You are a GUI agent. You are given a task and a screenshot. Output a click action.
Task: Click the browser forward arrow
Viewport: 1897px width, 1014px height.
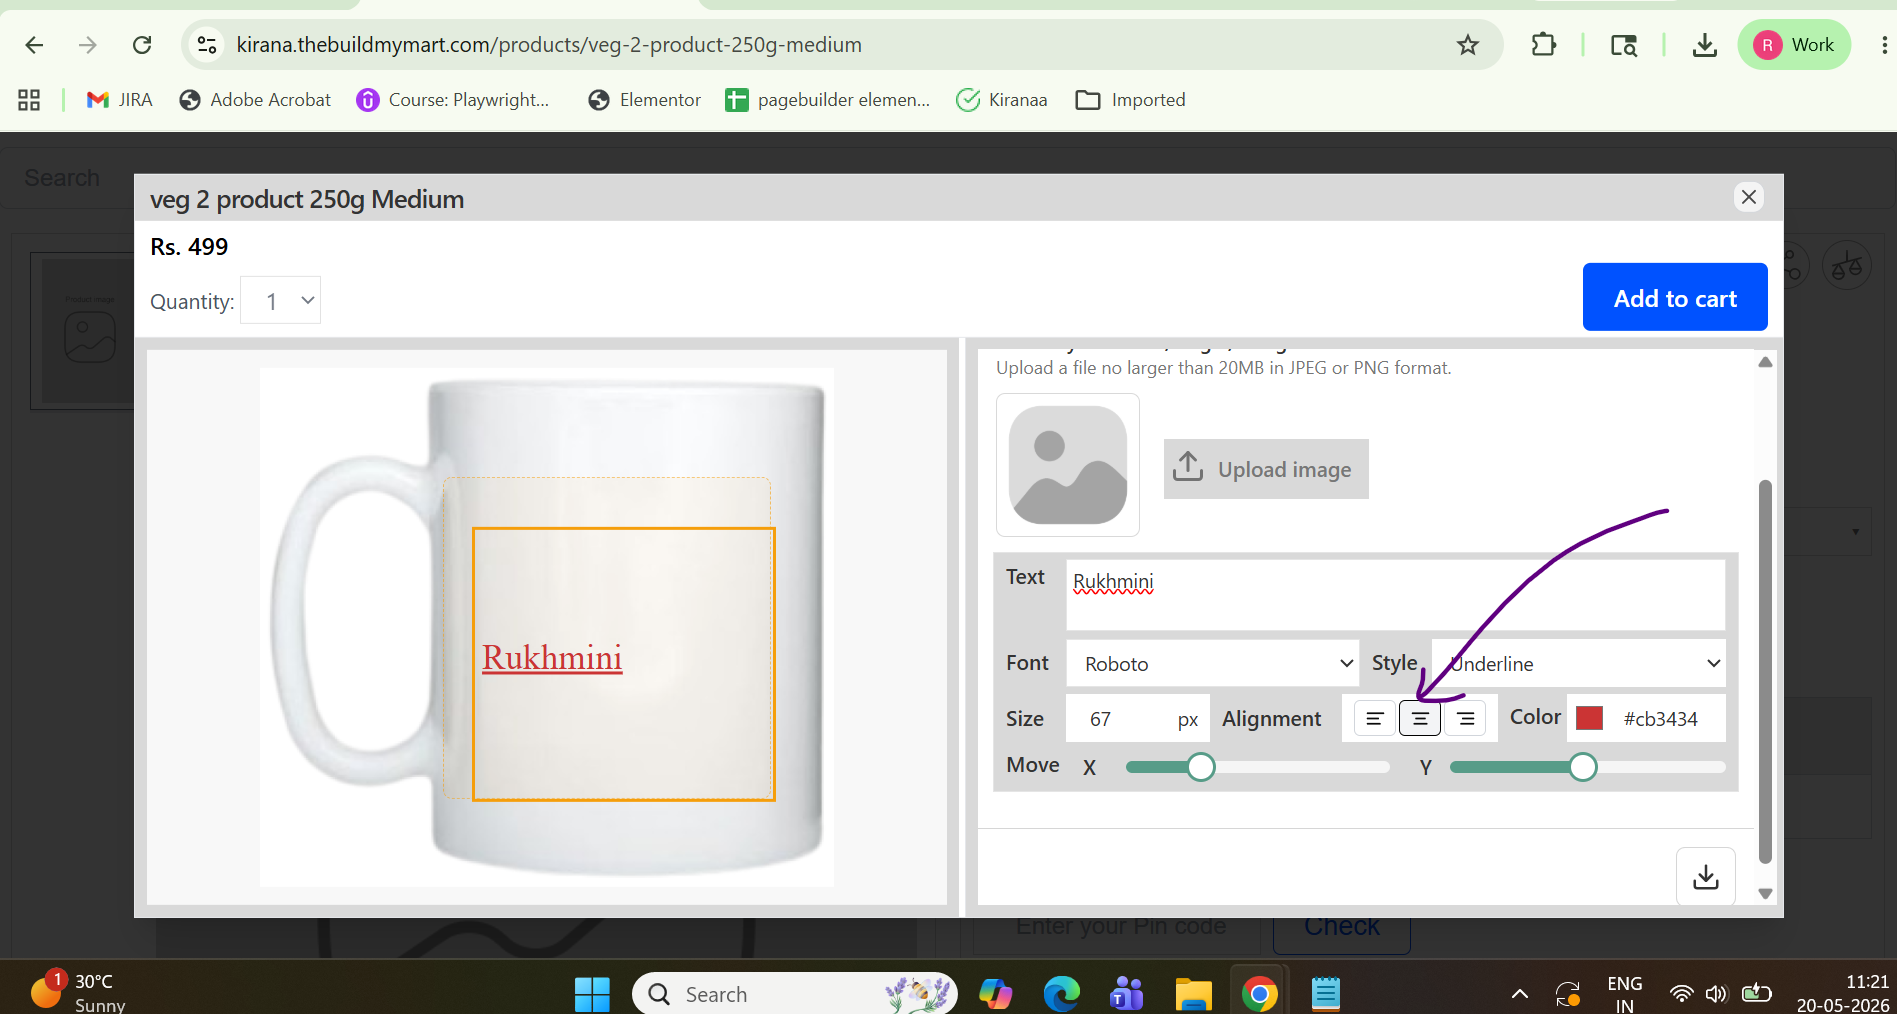(x=88, y=45)
